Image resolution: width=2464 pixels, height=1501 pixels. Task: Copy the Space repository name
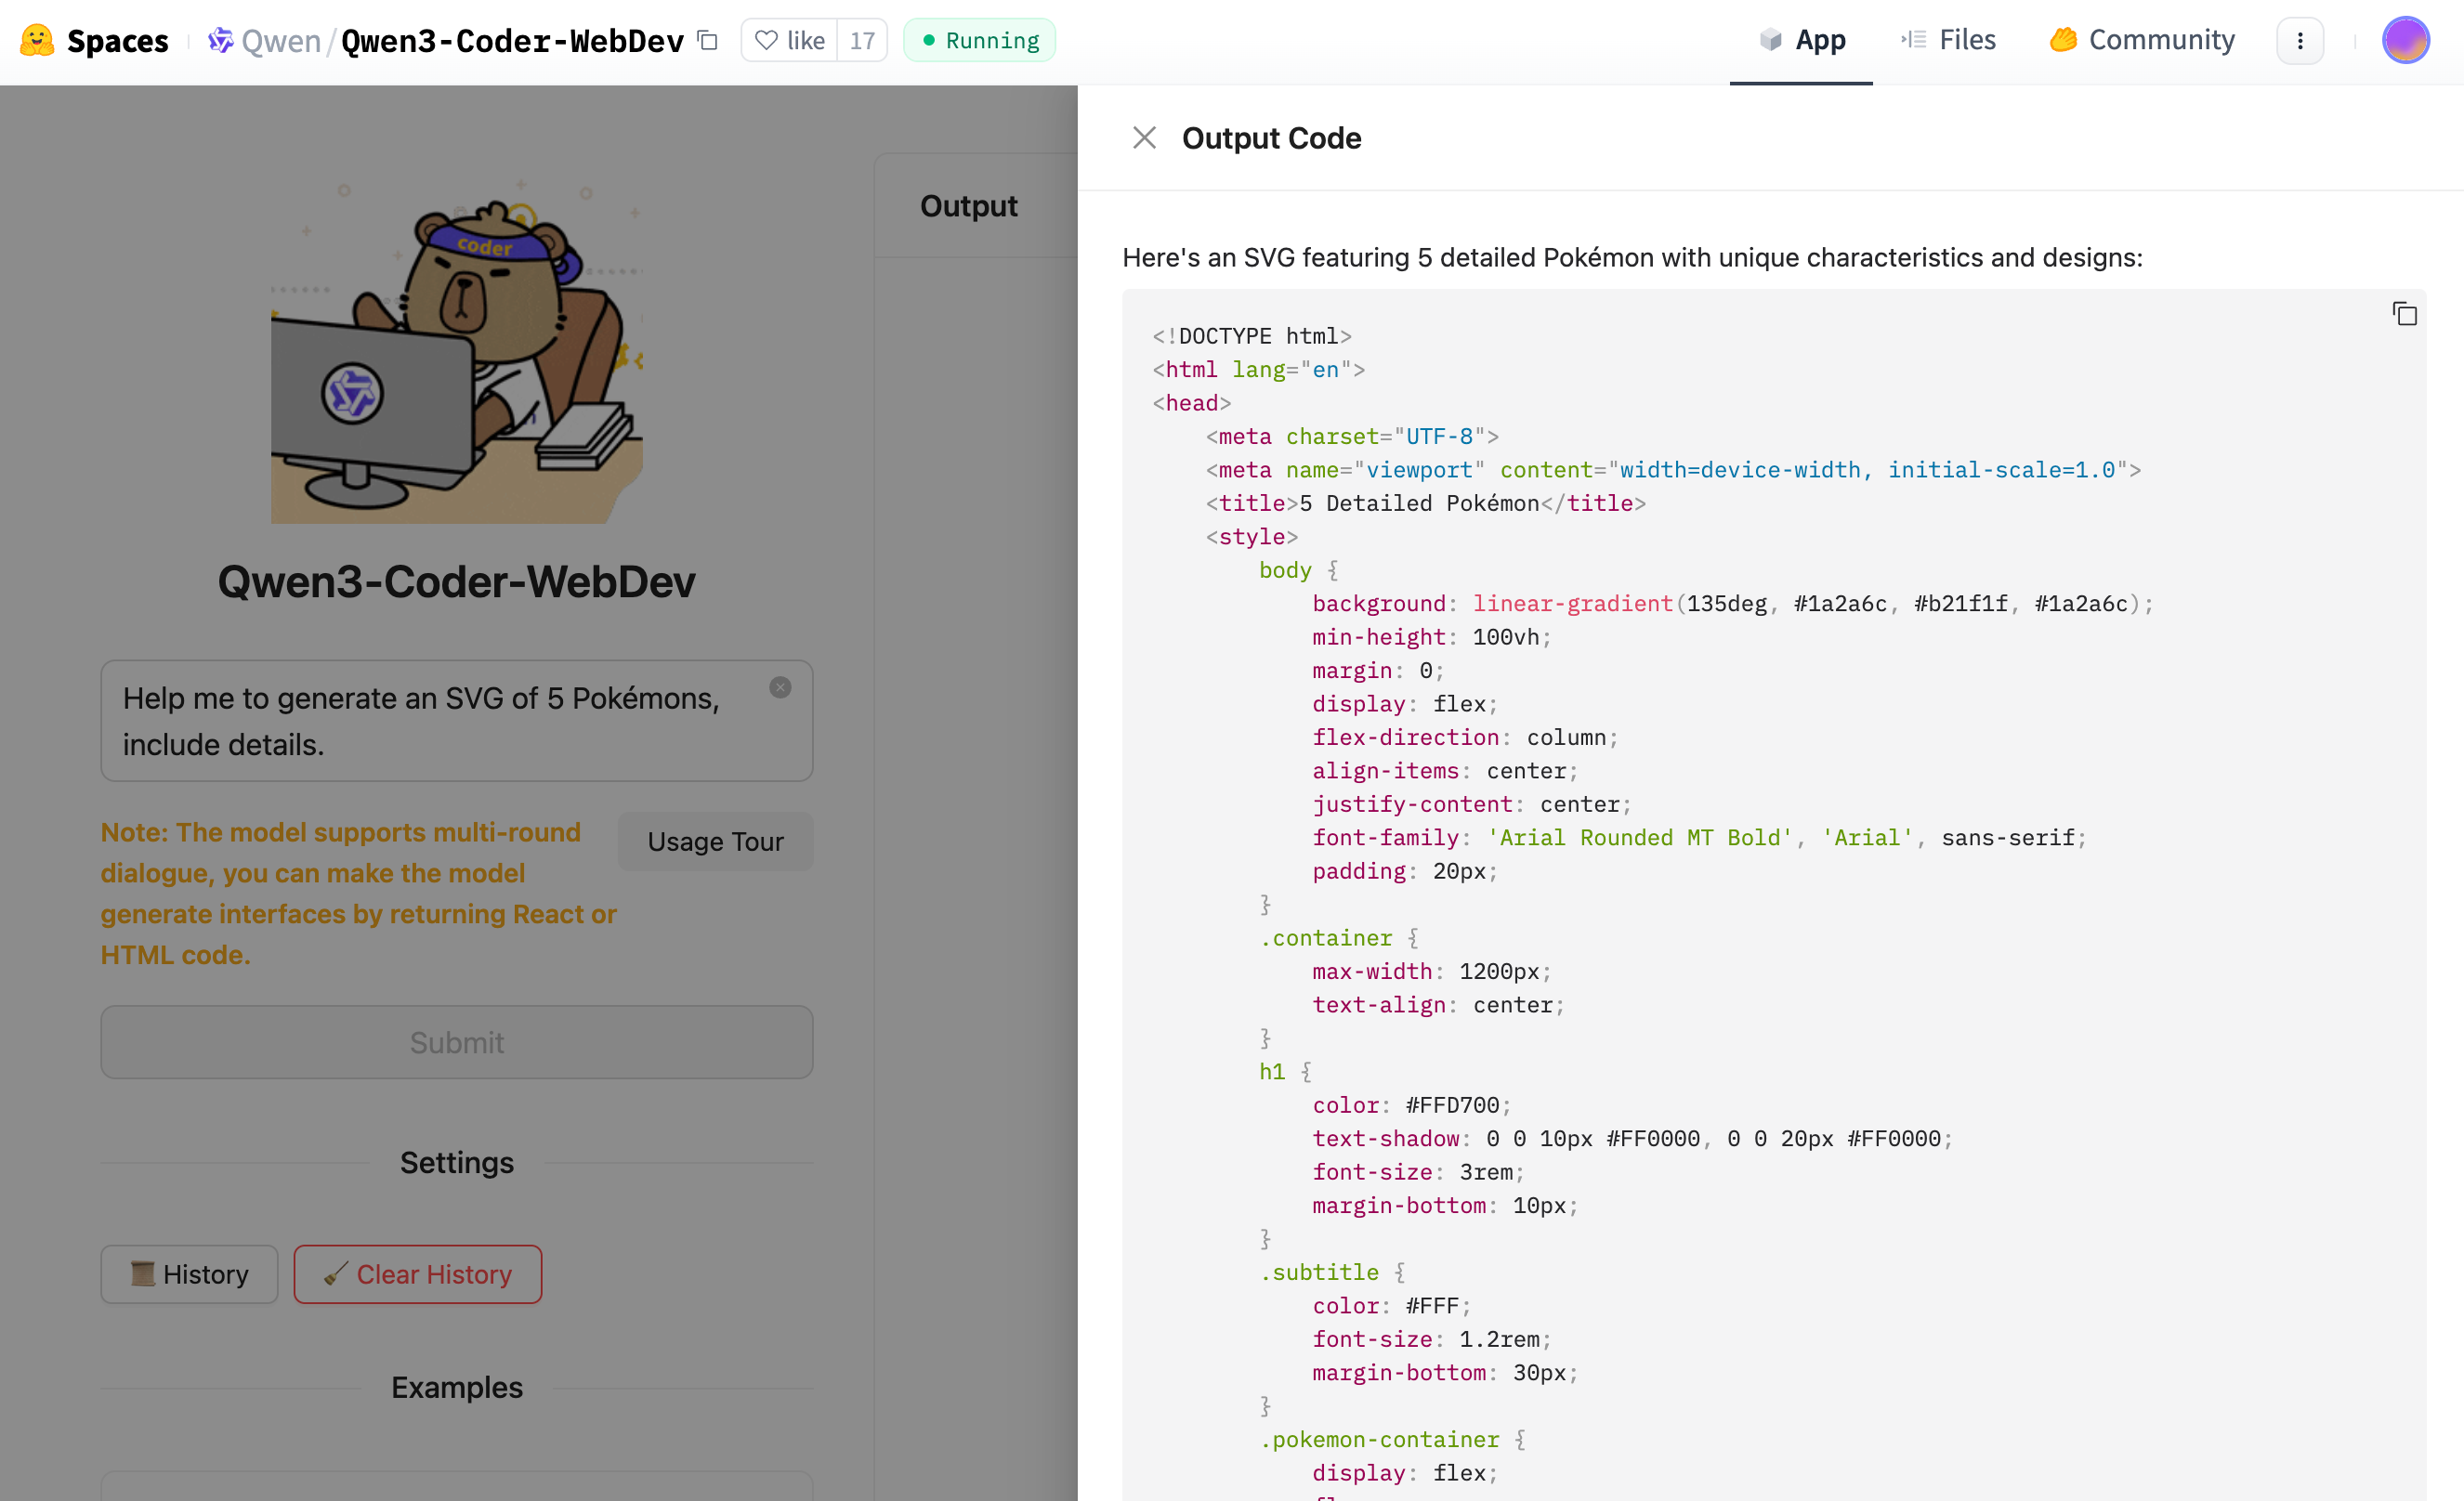tap(708, 40)
